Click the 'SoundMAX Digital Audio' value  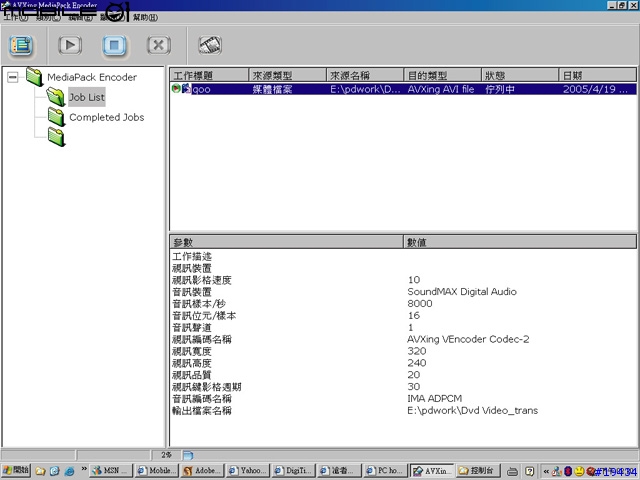coord(462,291)
